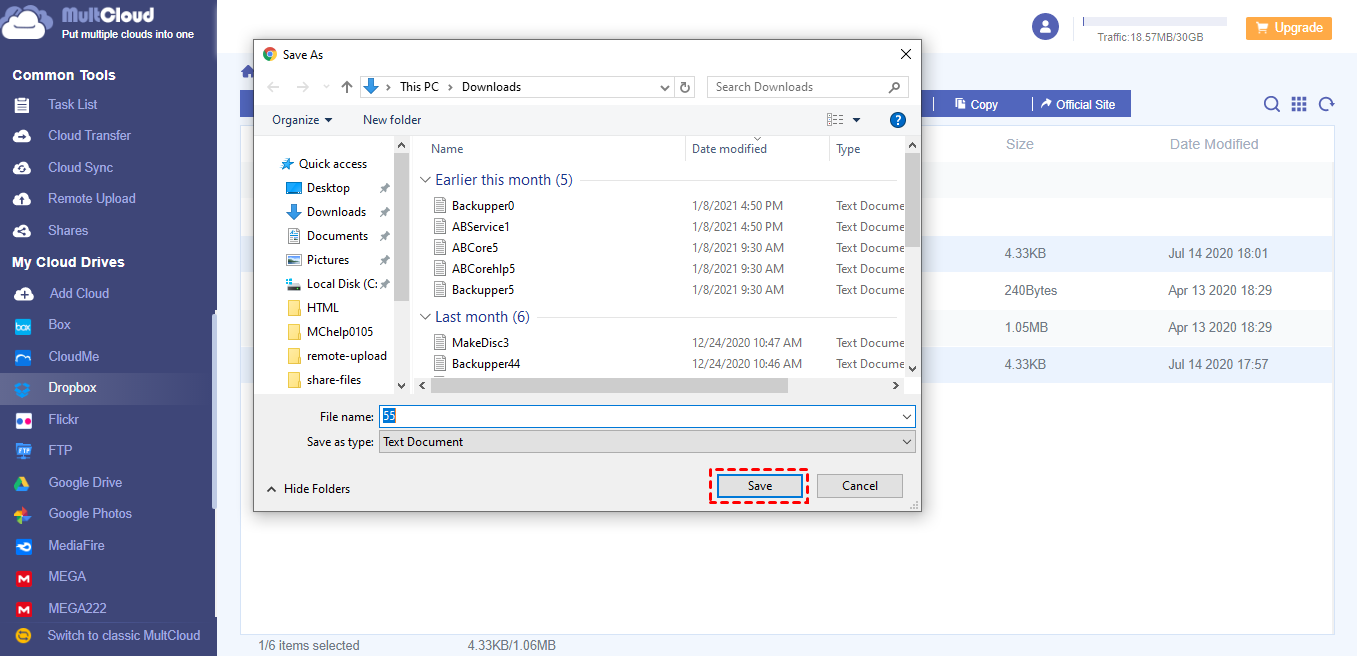Sort MultCloud files by Size column
This screenshot has height=656, width=1357.
pos(1020,144)
